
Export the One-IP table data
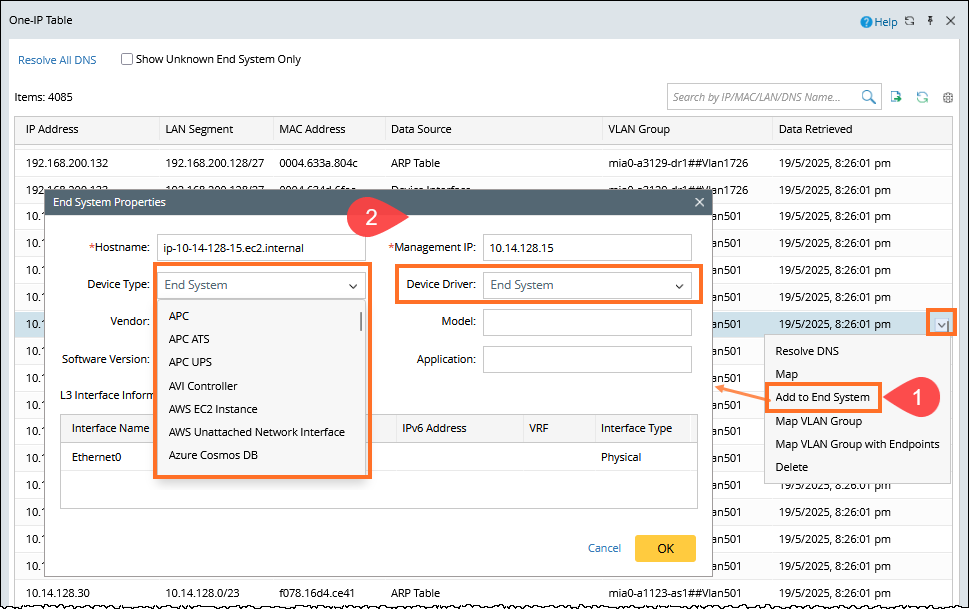point(897,97)
